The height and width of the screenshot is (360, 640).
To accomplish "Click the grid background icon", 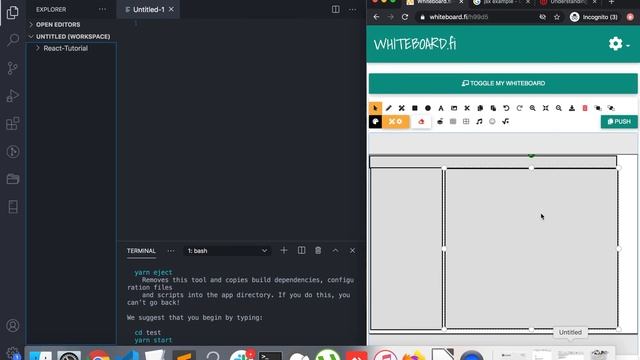I will pyautogui.click(x=466, y=122).
